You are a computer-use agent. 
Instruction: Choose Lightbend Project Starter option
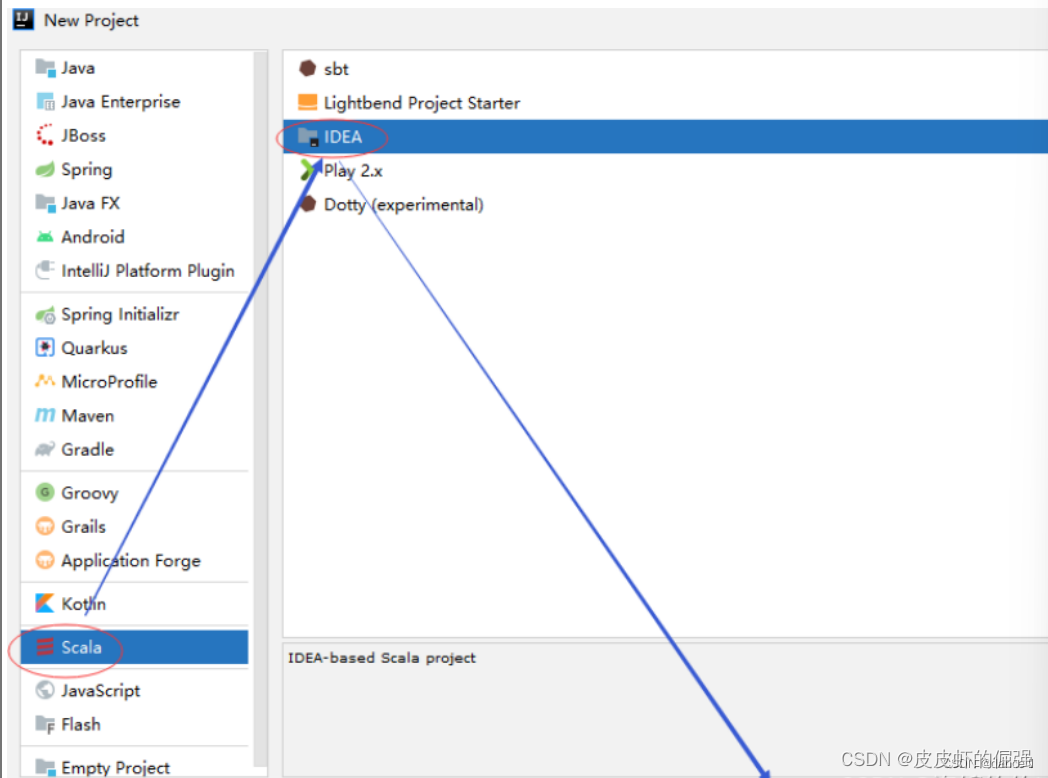point(422,103)
